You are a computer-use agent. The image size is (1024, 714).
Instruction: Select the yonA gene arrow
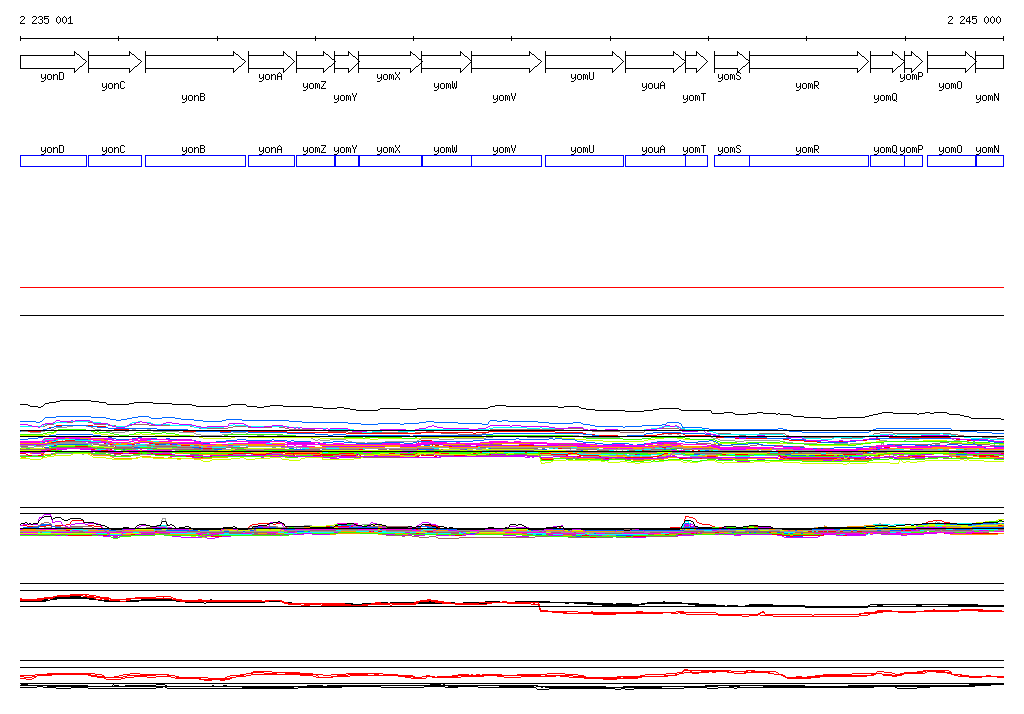click(271, 62)
